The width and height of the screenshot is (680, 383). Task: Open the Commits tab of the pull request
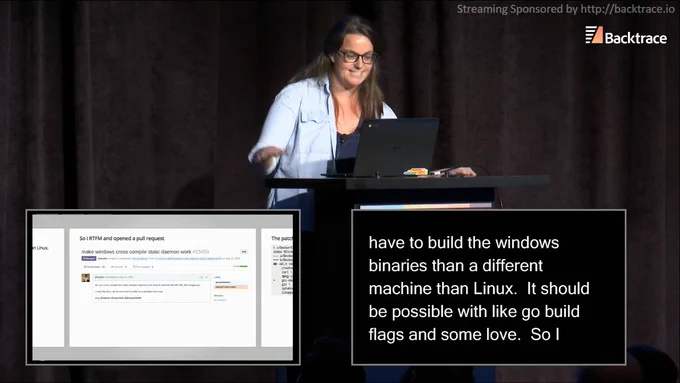tap(119, 267)
